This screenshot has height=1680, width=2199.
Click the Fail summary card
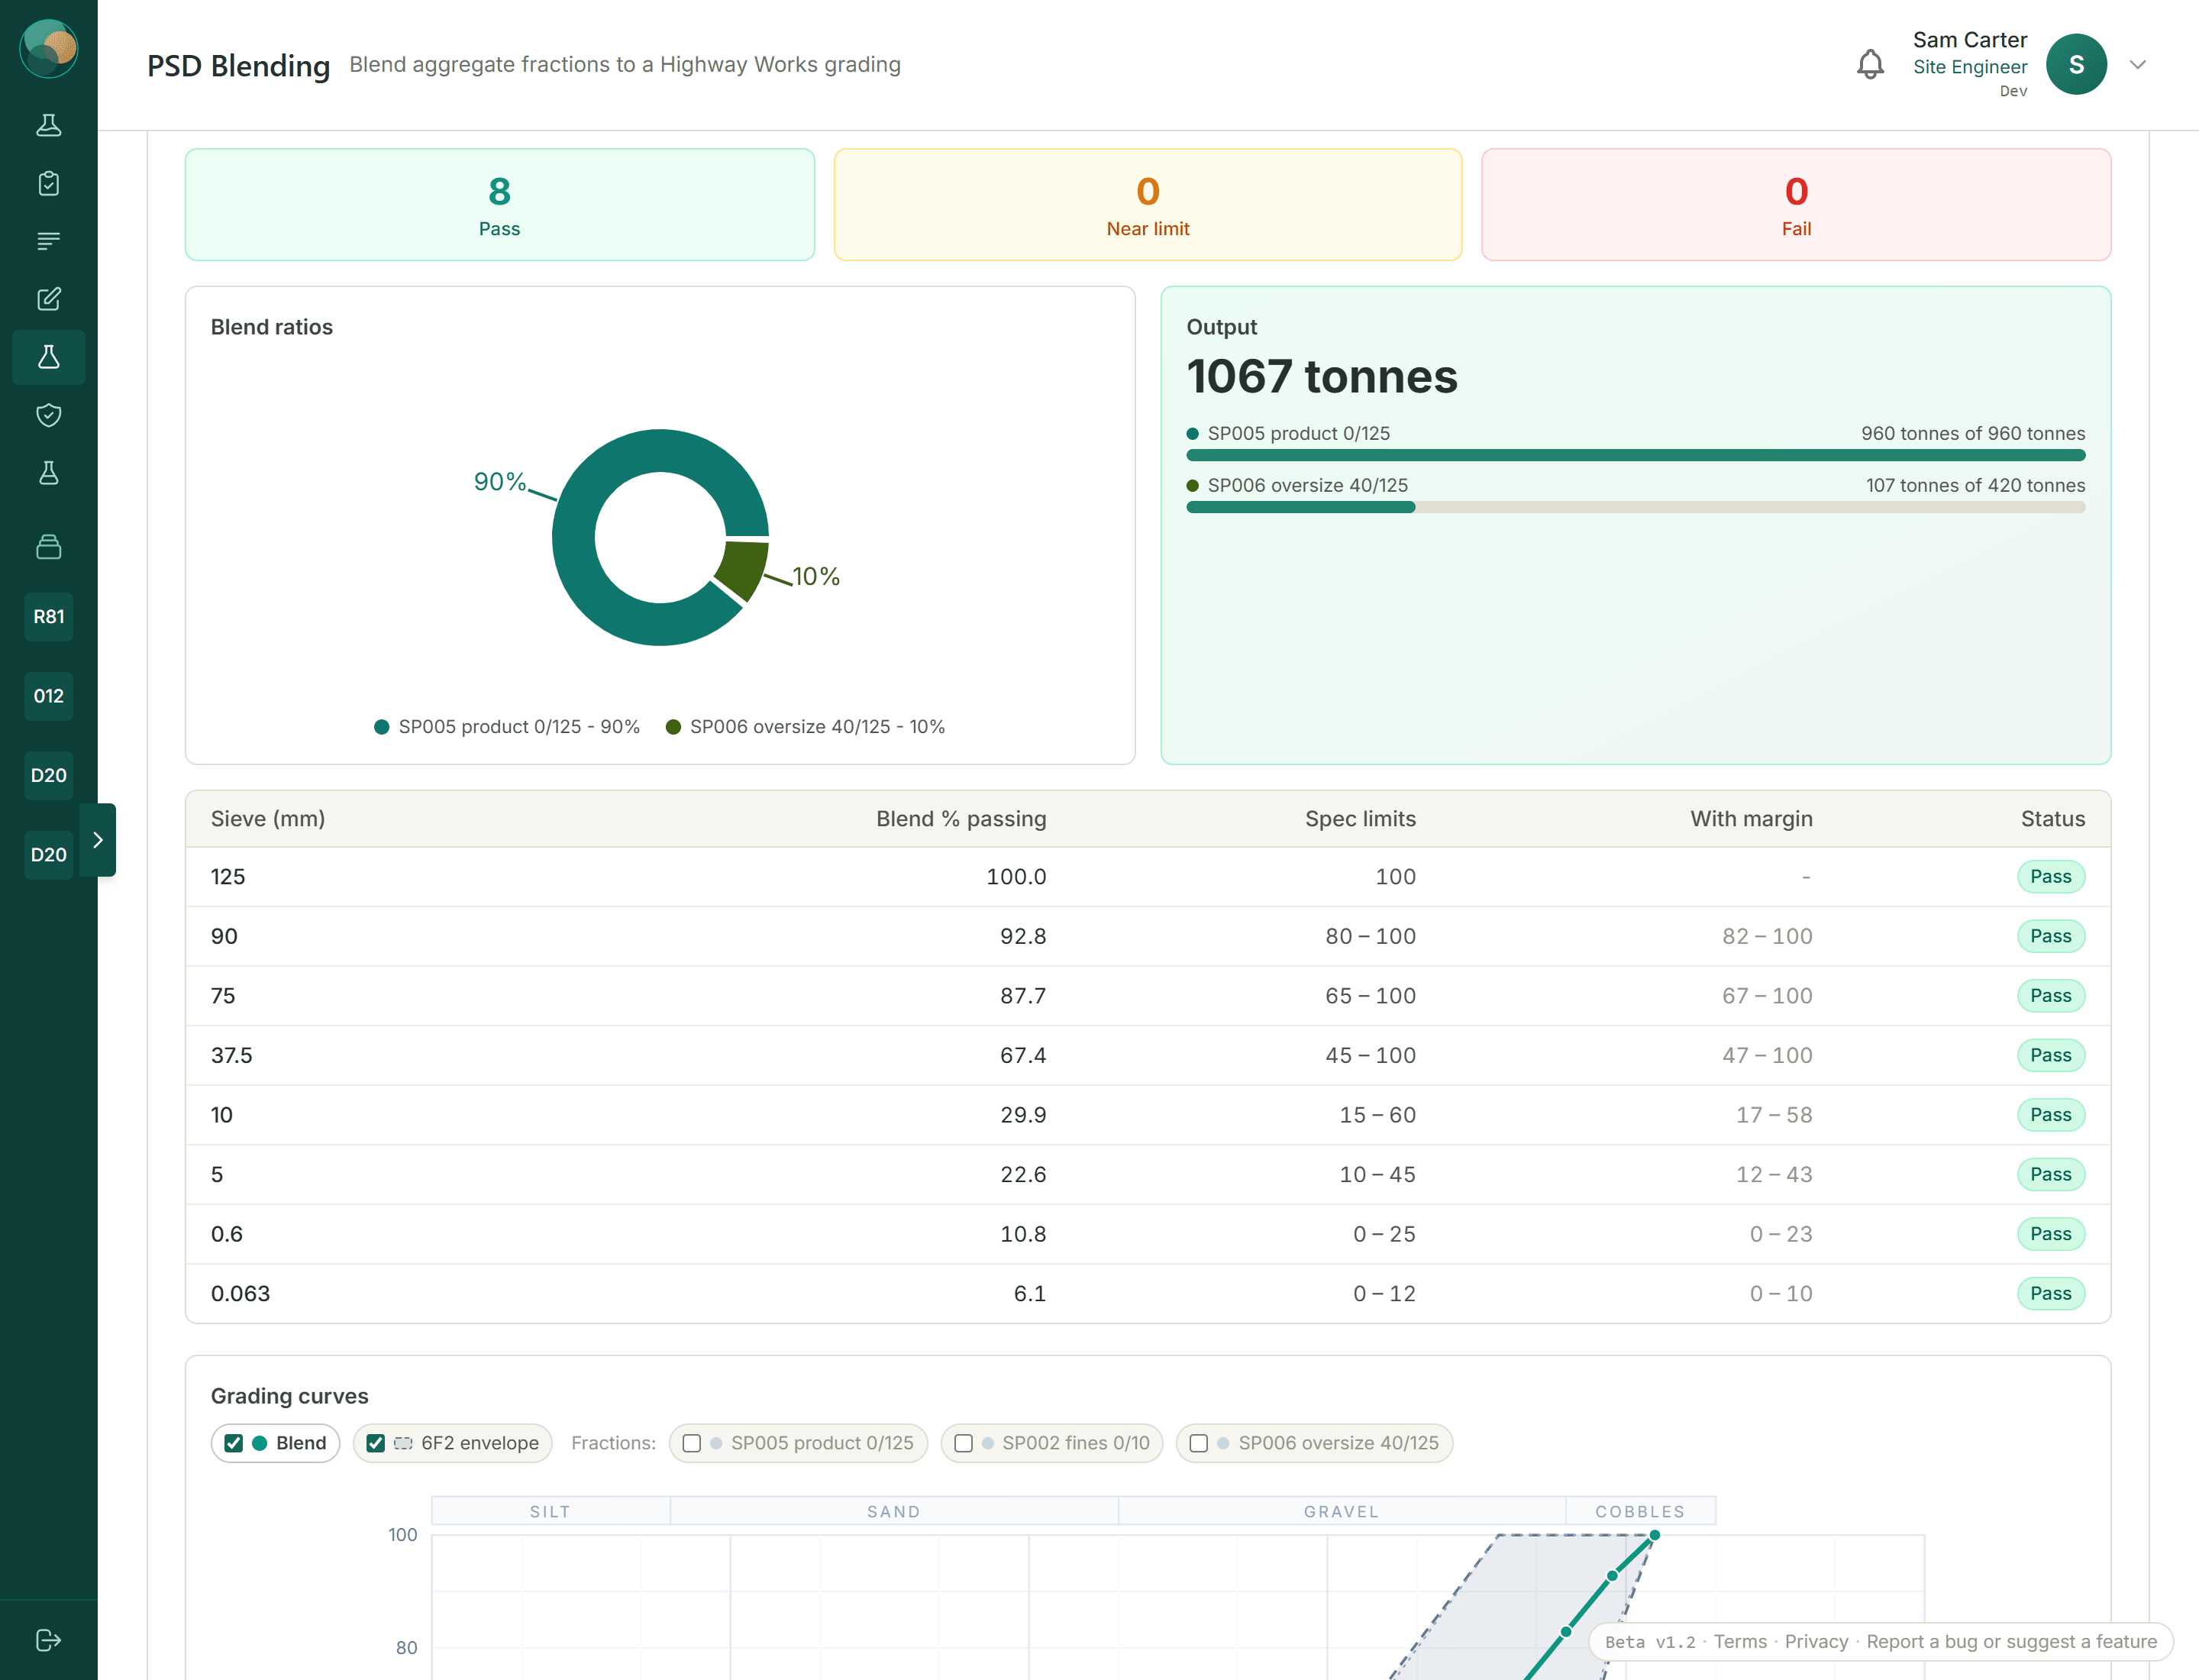click(x=1796, y=205)
